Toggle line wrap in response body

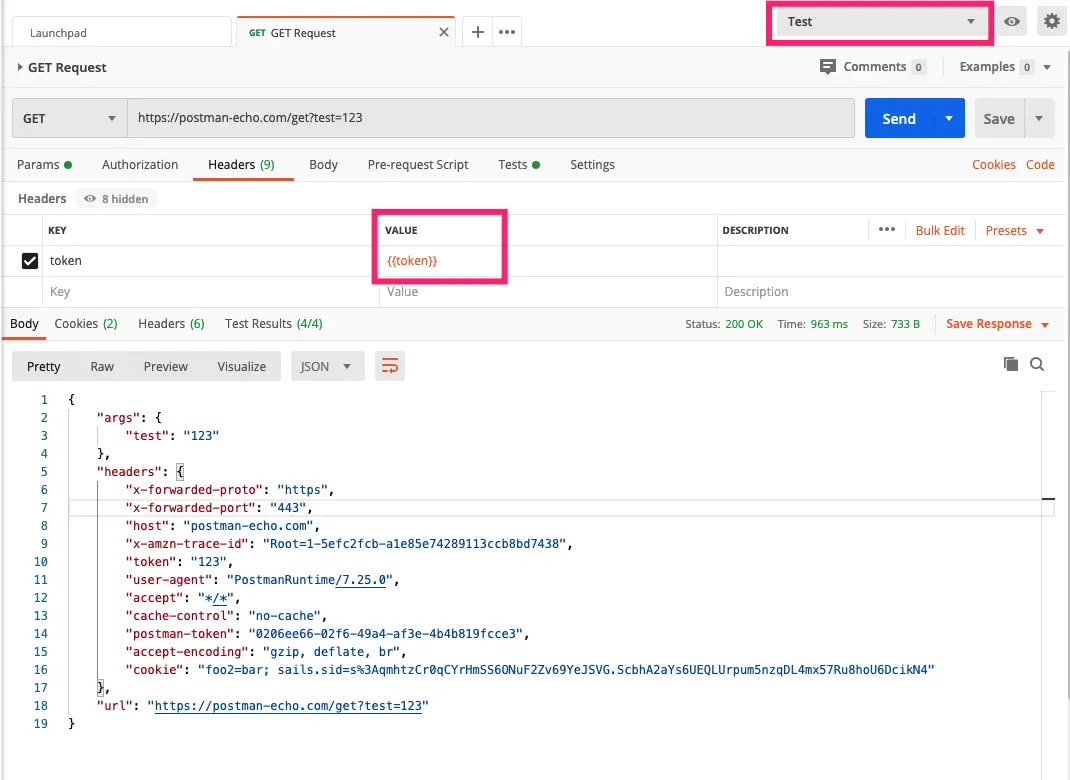390,366
